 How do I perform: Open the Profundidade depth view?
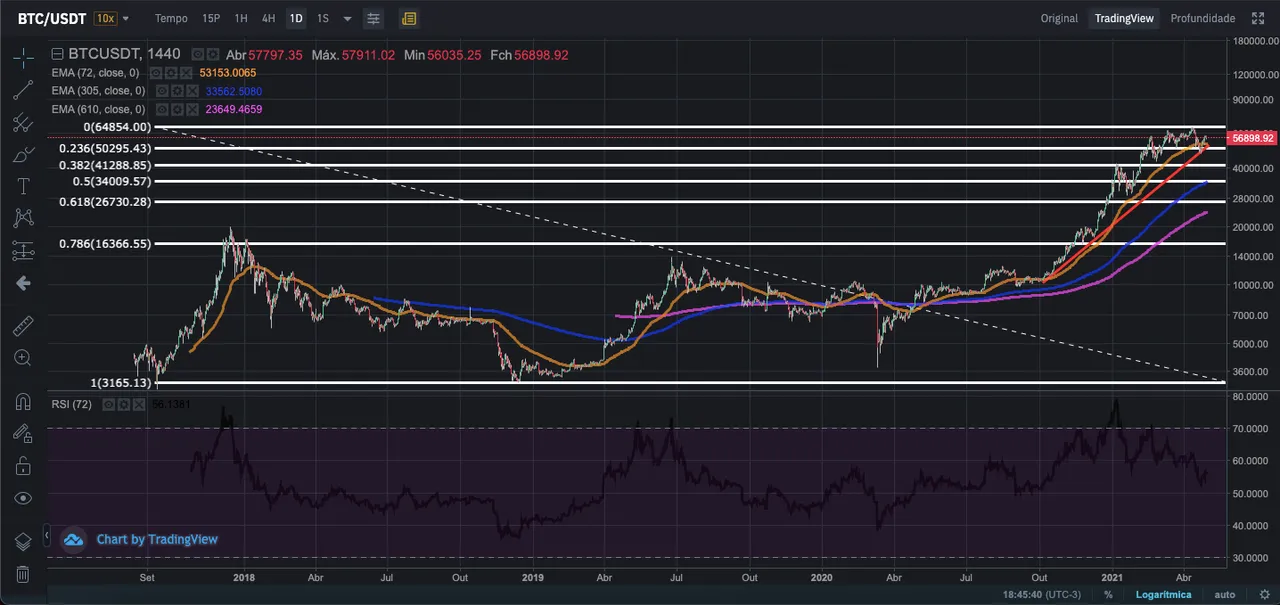pos(1202,18)
